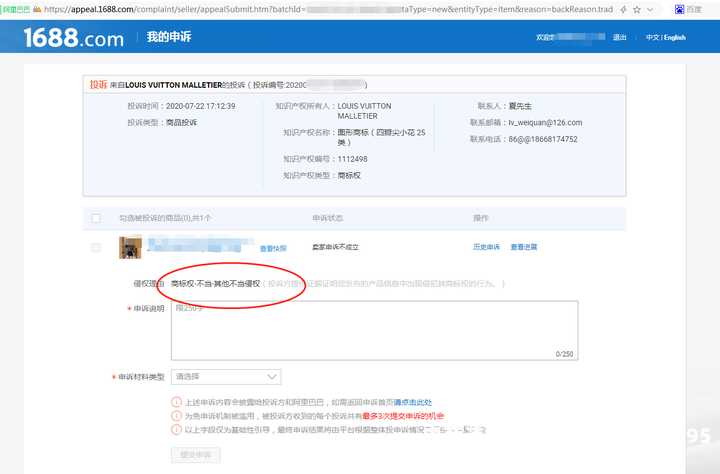Click 退出 to log out

tap(619, 37)
